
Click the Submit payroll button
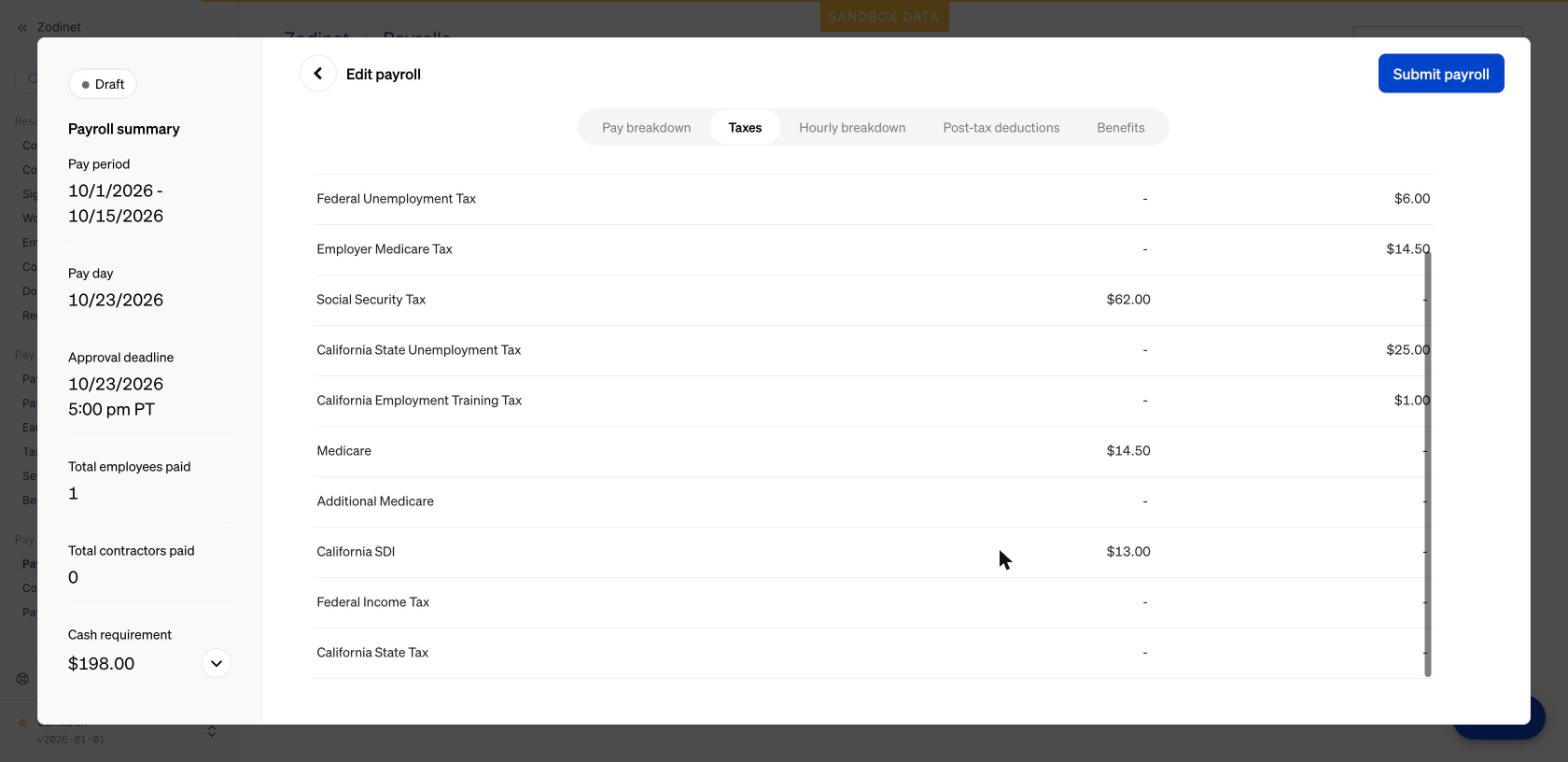(x=1441, y=74)
